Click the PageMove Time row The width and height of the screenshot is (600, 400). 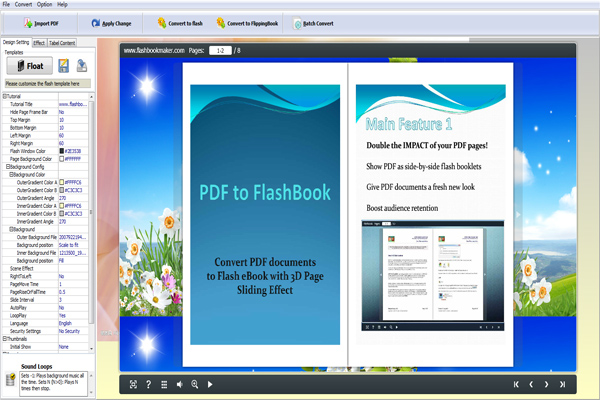pos(45,284)
